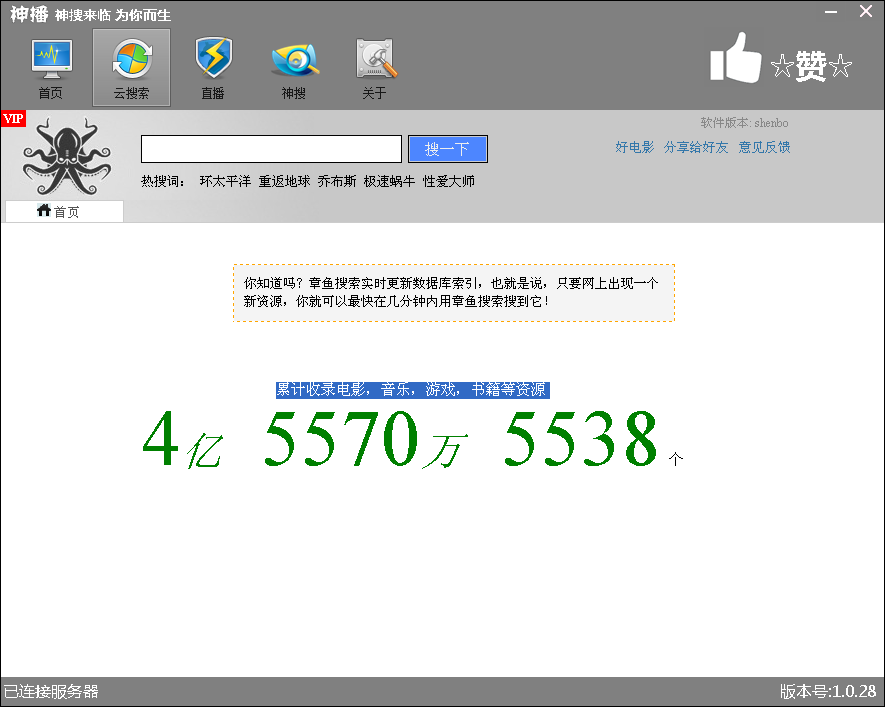The image size is (885, 707).
Task: Select hot search term 性爱大师
Action: 448,182
